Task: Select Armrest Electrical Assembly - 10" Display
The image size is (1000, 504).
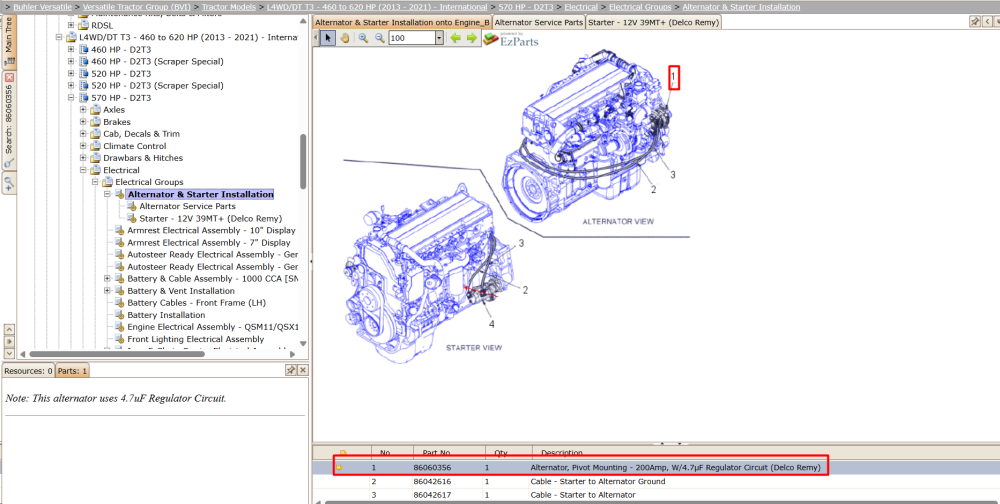Action: [211, 230]
